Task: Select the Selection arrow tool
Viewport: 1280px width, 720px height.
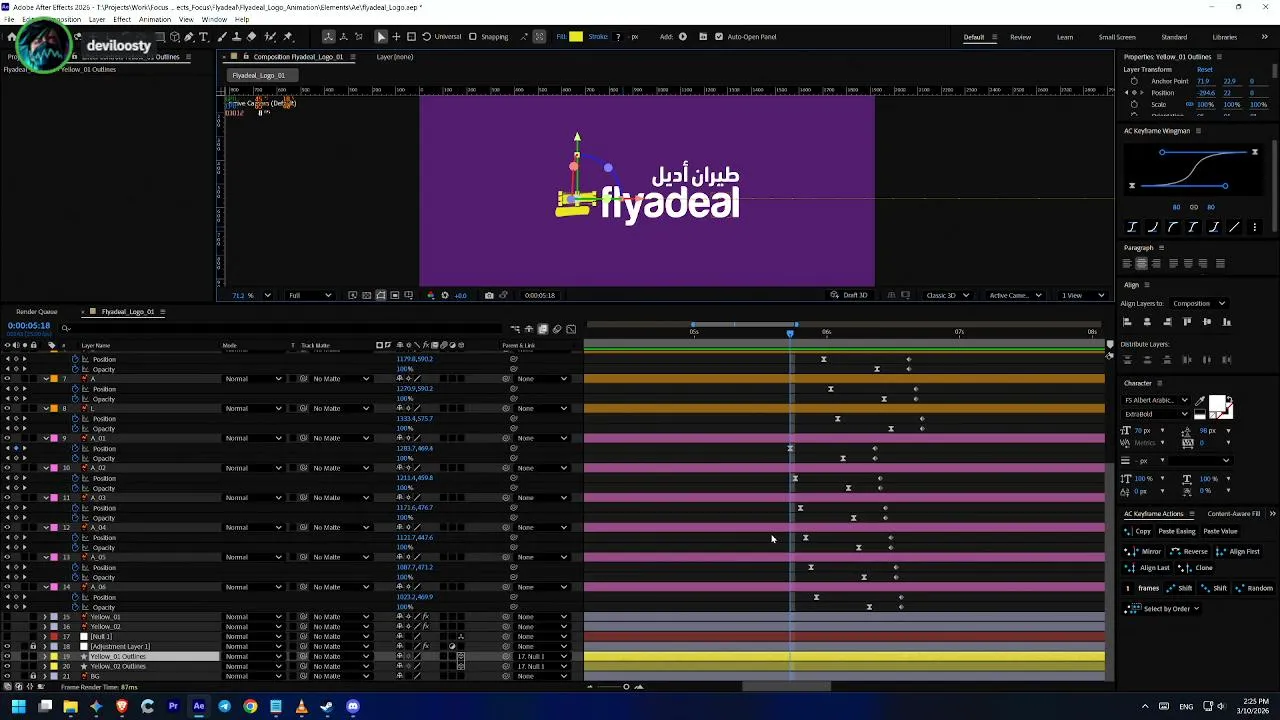Action: [x=381, y=37]
